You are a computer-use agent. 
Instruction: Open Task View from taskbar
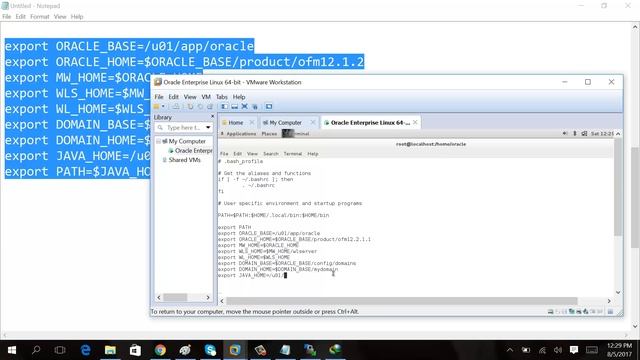(60, 350)
